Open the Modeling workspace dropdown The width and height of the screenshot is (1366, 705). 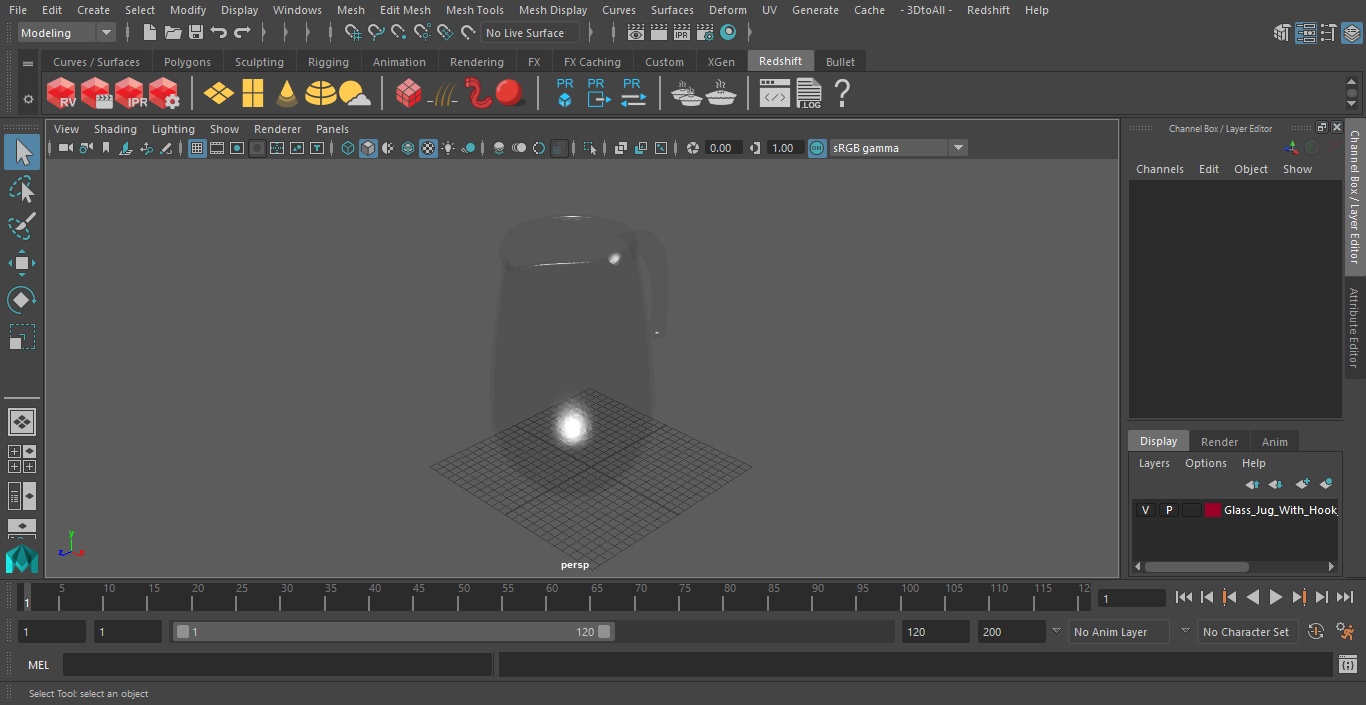pos(67,33)
